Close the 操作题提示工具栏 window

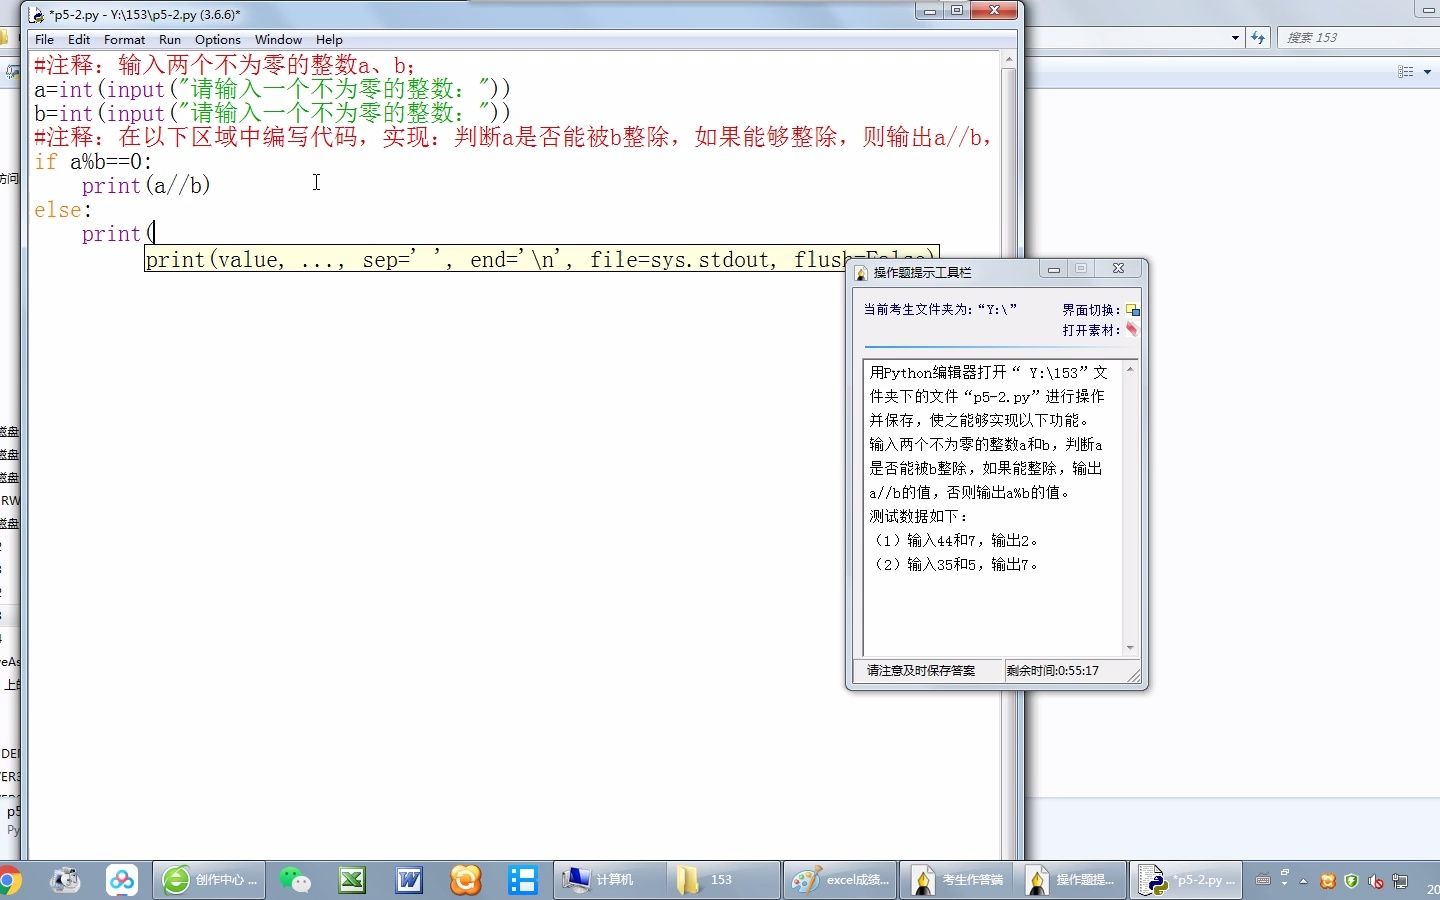(1119, 269)
